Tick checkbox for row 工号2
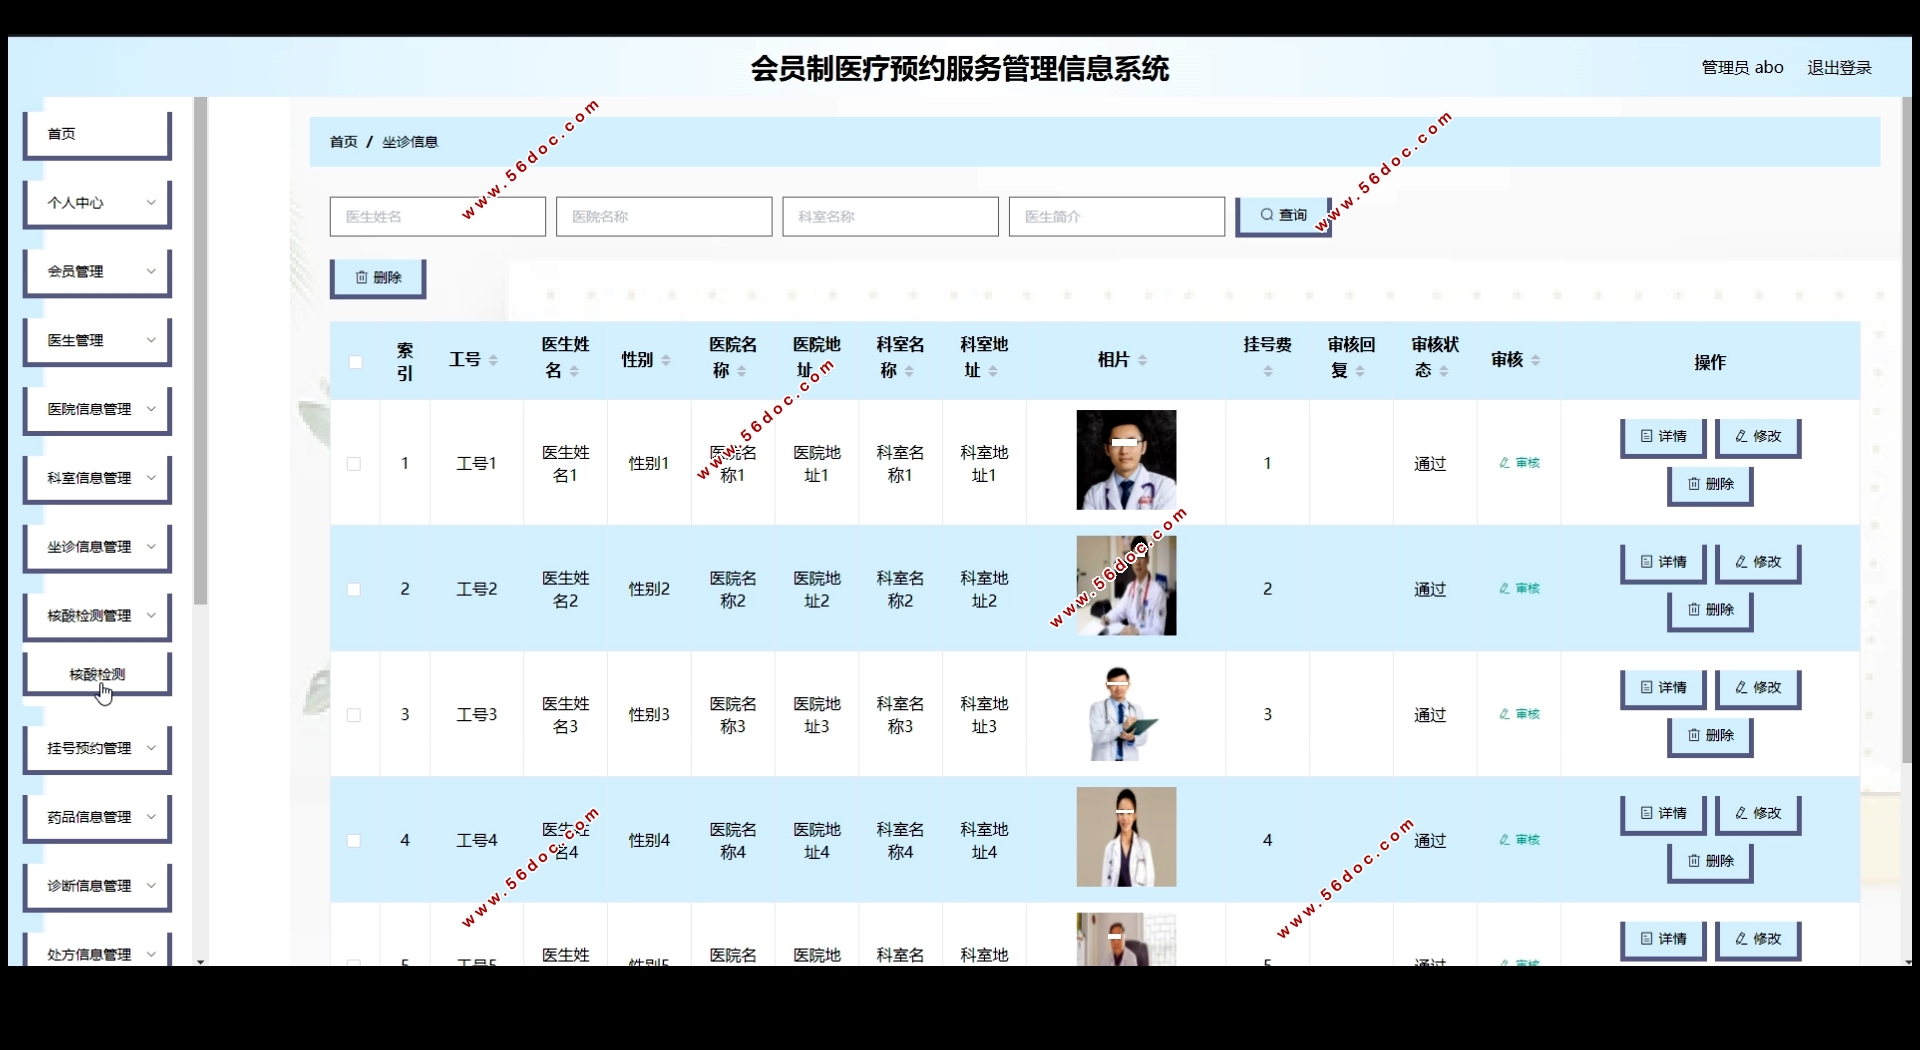Image resolution: width=1920 pixels, height=1050 pixels. [354, 590]
